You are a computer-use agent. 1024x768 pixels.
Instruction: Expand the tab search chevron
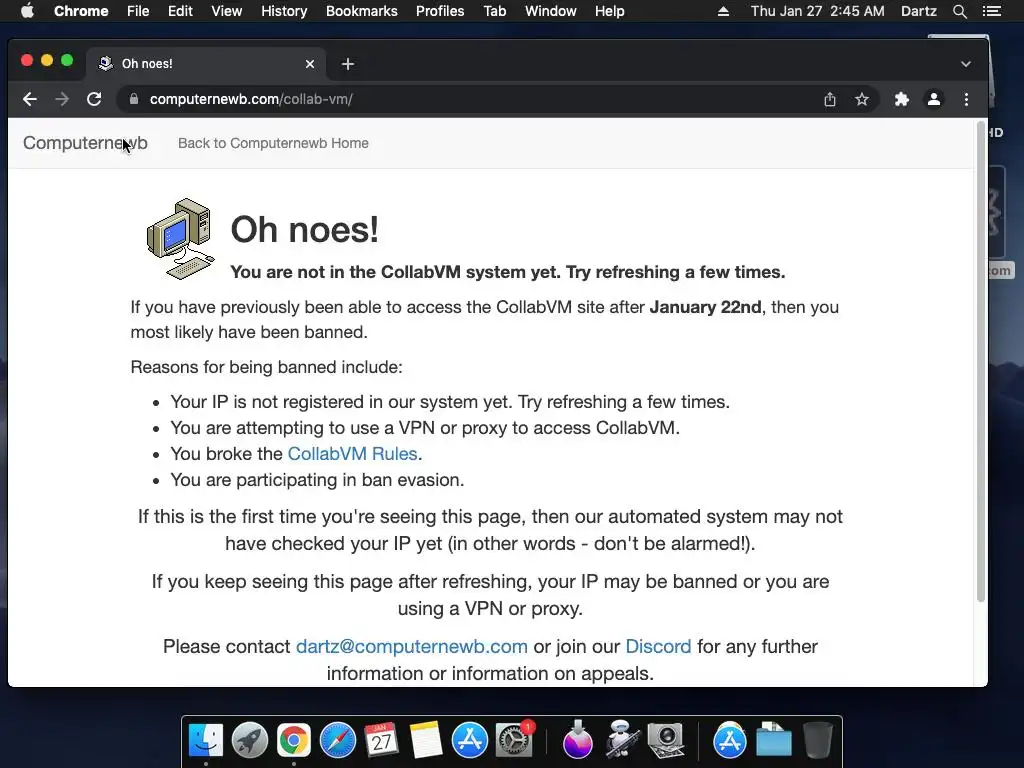pyautogui.click(x=966, y=64)
